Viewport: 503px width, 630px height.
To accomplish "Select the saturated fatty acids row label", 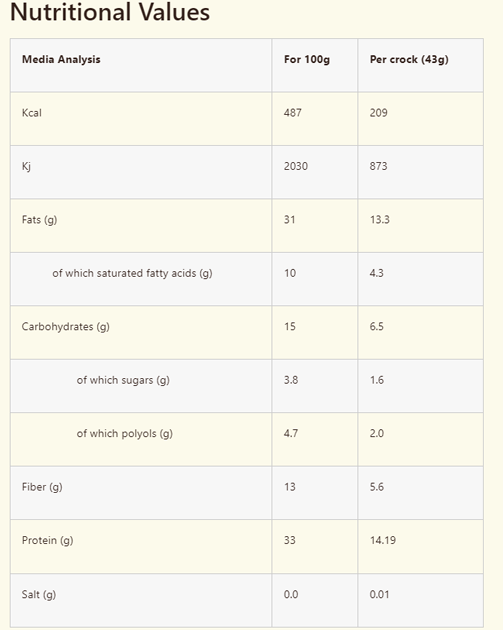I will tap(132, 273).
